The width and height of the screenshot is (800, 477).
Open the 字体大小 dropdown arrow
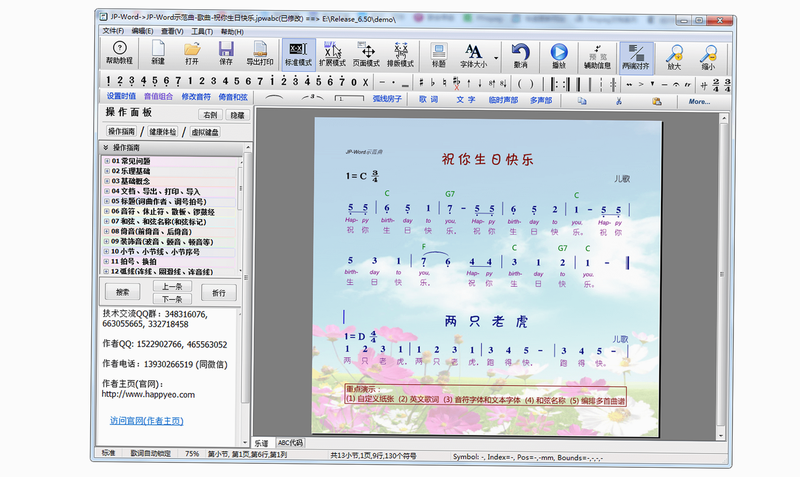(x=496, y=58)
